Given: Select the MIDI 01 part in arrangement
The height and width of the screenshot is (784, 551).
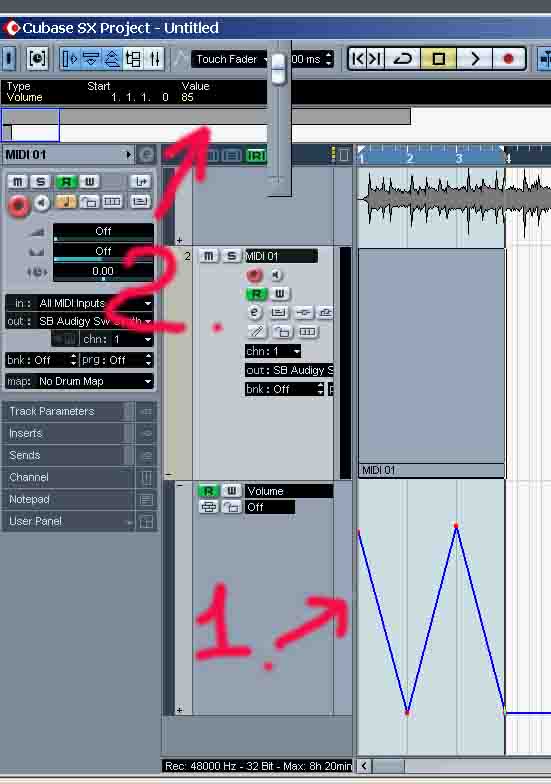Looking at the screenshot, I should [432, 364].
